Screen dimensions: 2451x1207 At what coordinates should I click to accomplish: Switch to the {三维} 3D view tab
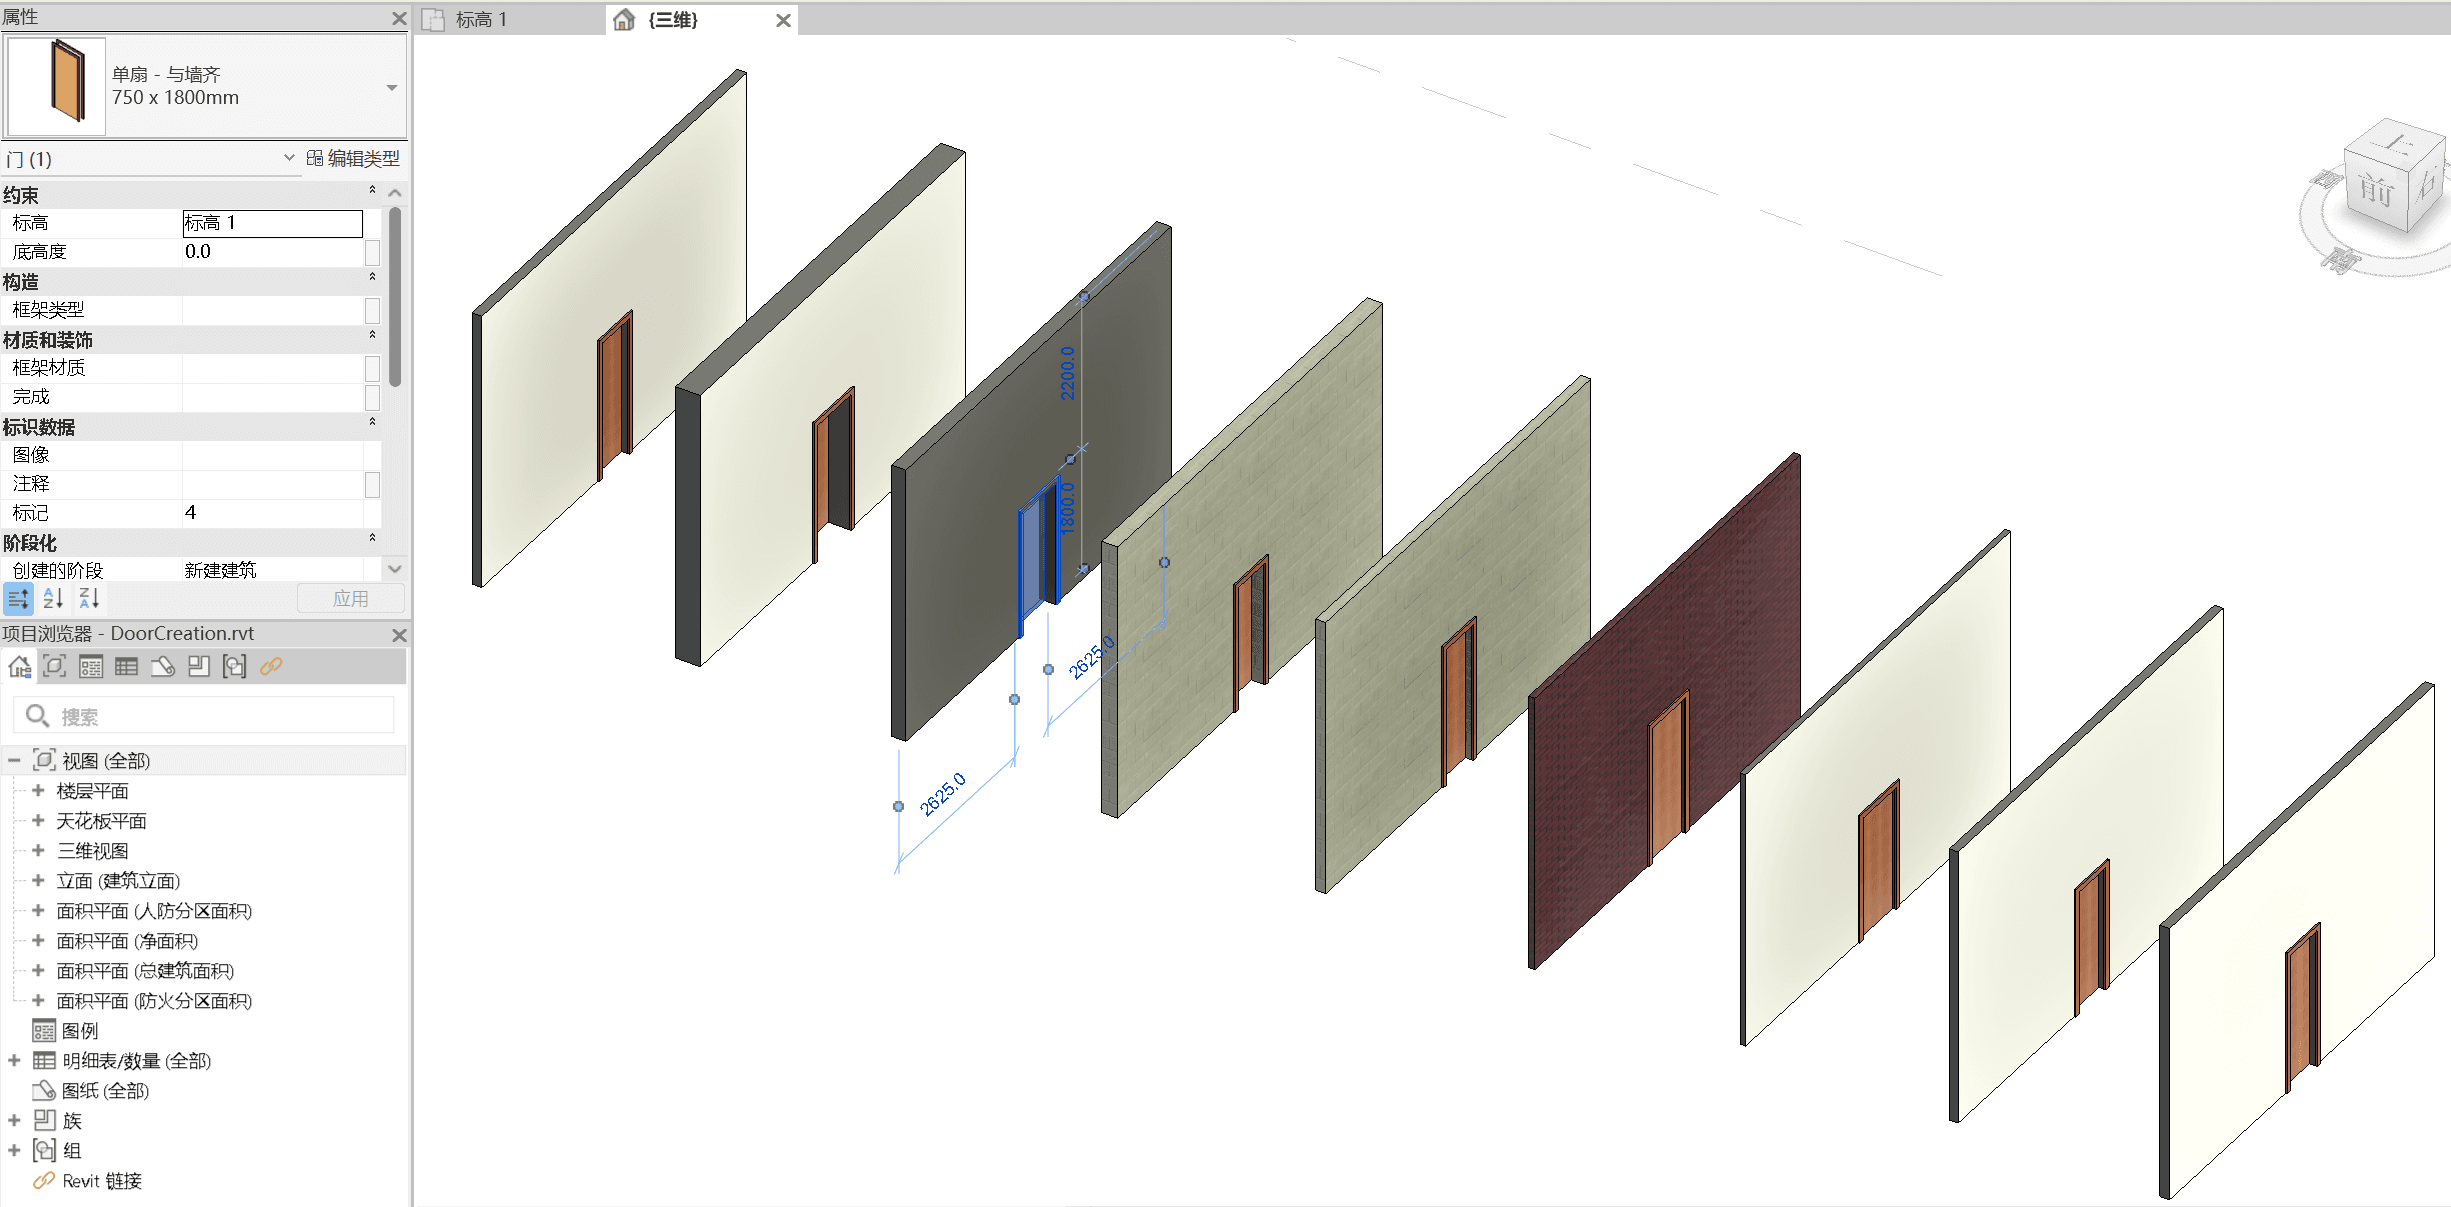coord(672,19)
